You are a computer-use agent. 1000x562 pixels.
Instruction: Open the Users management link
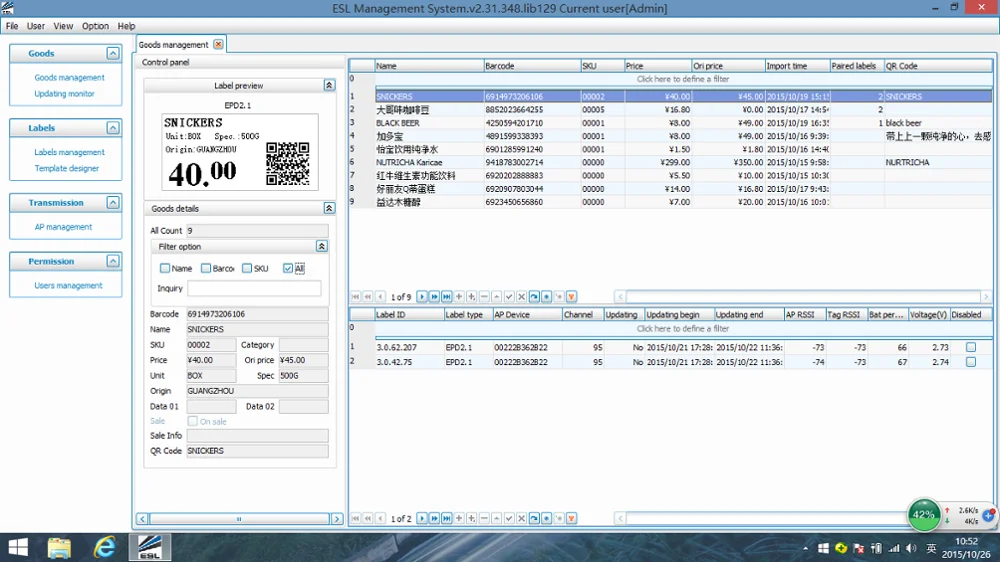click(x=68, y=286)
